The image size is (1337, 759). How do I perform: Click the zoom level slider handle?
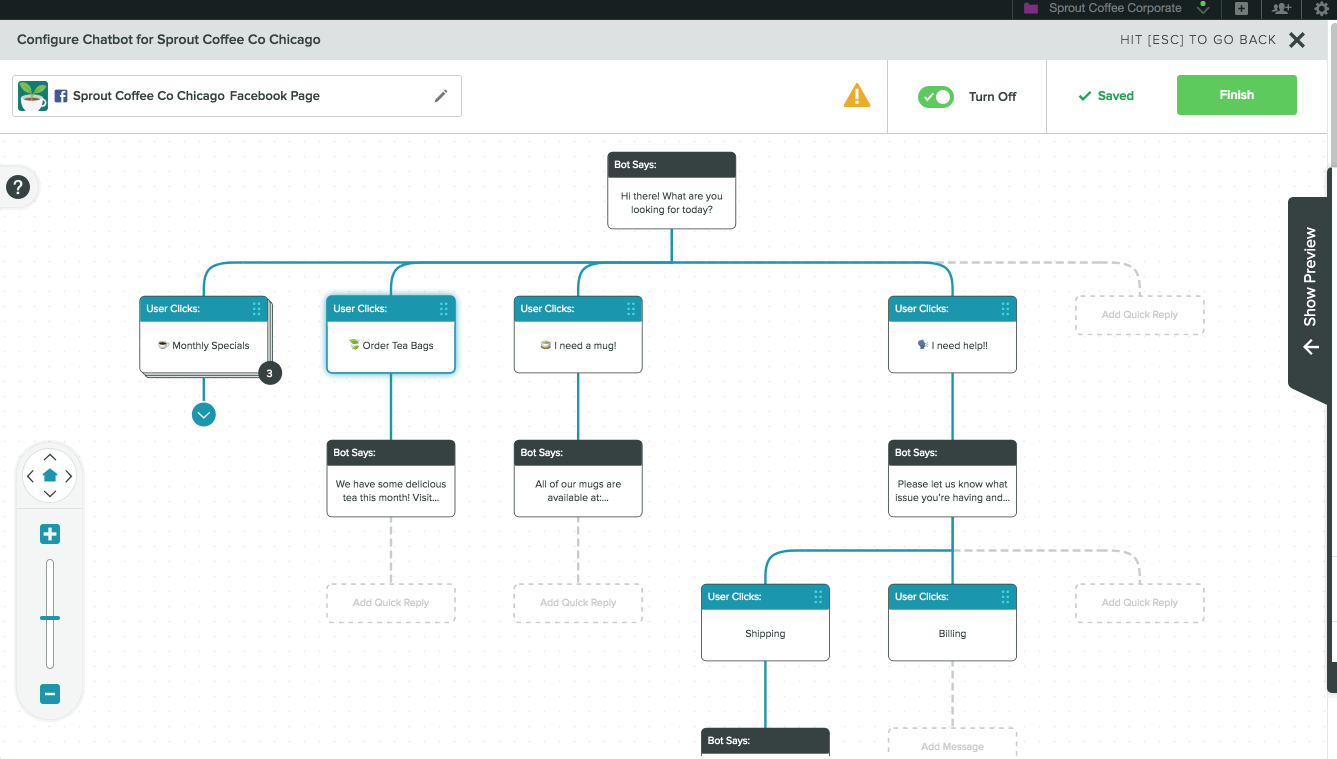(50, 618)
